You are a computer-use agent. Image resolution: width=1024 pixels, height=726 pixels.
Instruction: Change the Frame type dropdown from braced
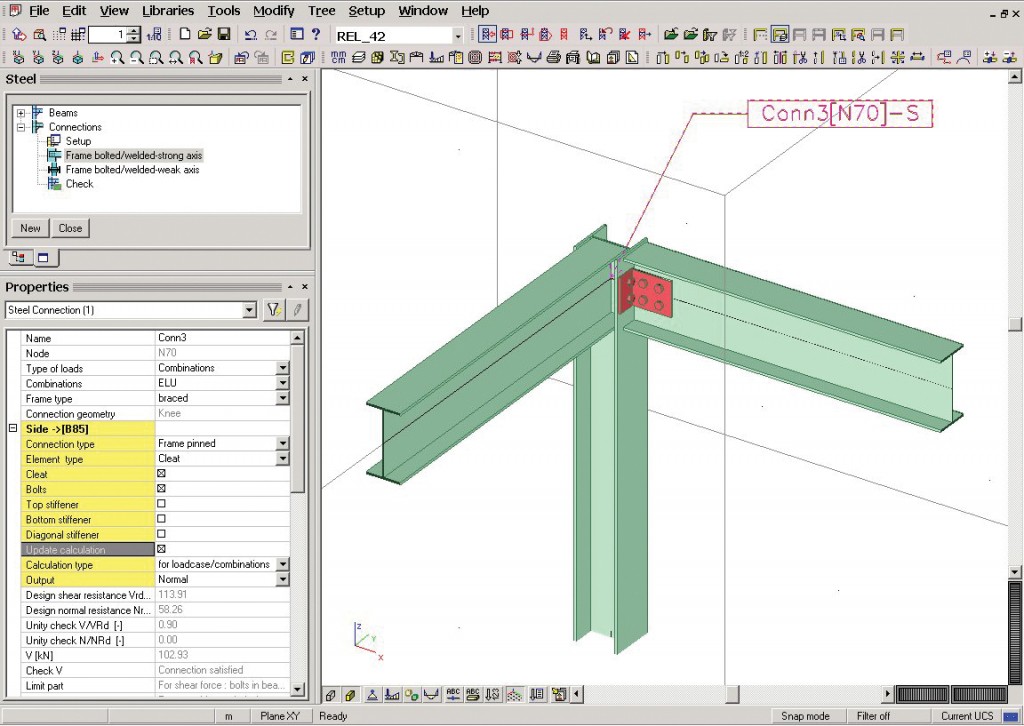click(283, 398)
